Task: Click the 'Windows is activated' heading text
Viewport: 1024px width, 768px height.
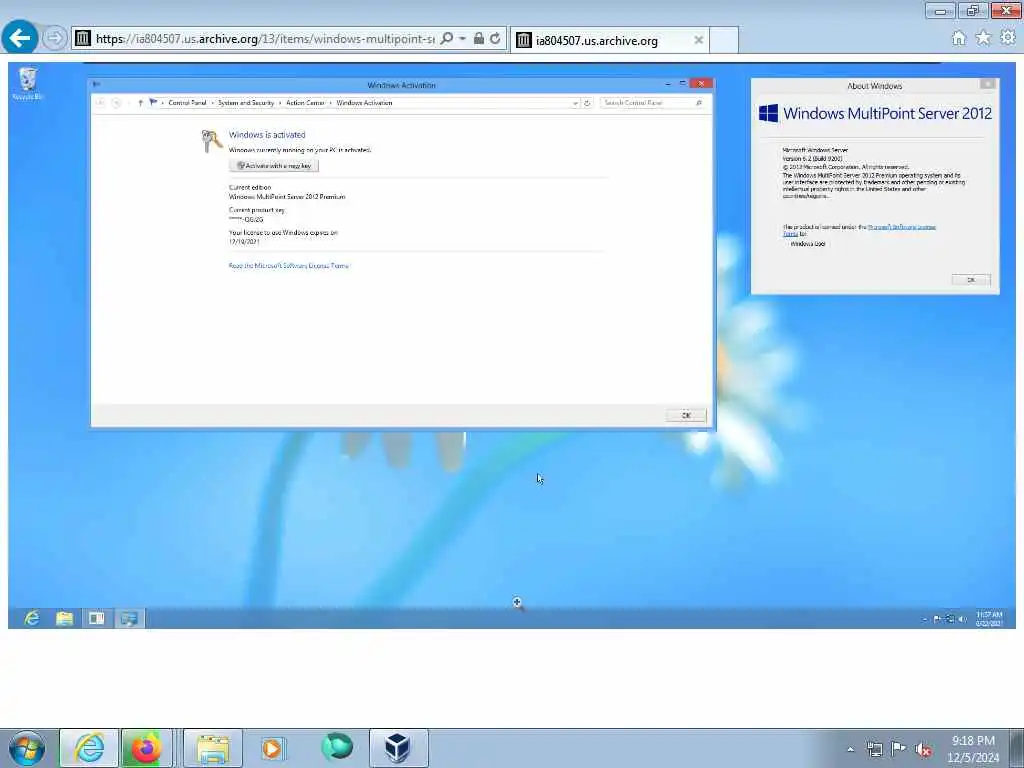Action: point(267,135)
